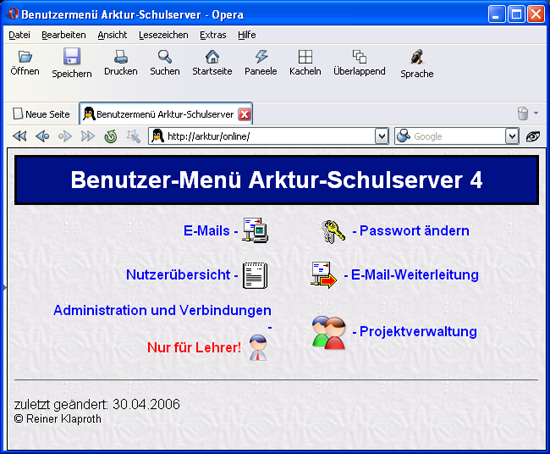Image resolution: width=550 pixels, height=454 pixels.
Task: Open the Hilfe menu
Action: pos(247,35)
